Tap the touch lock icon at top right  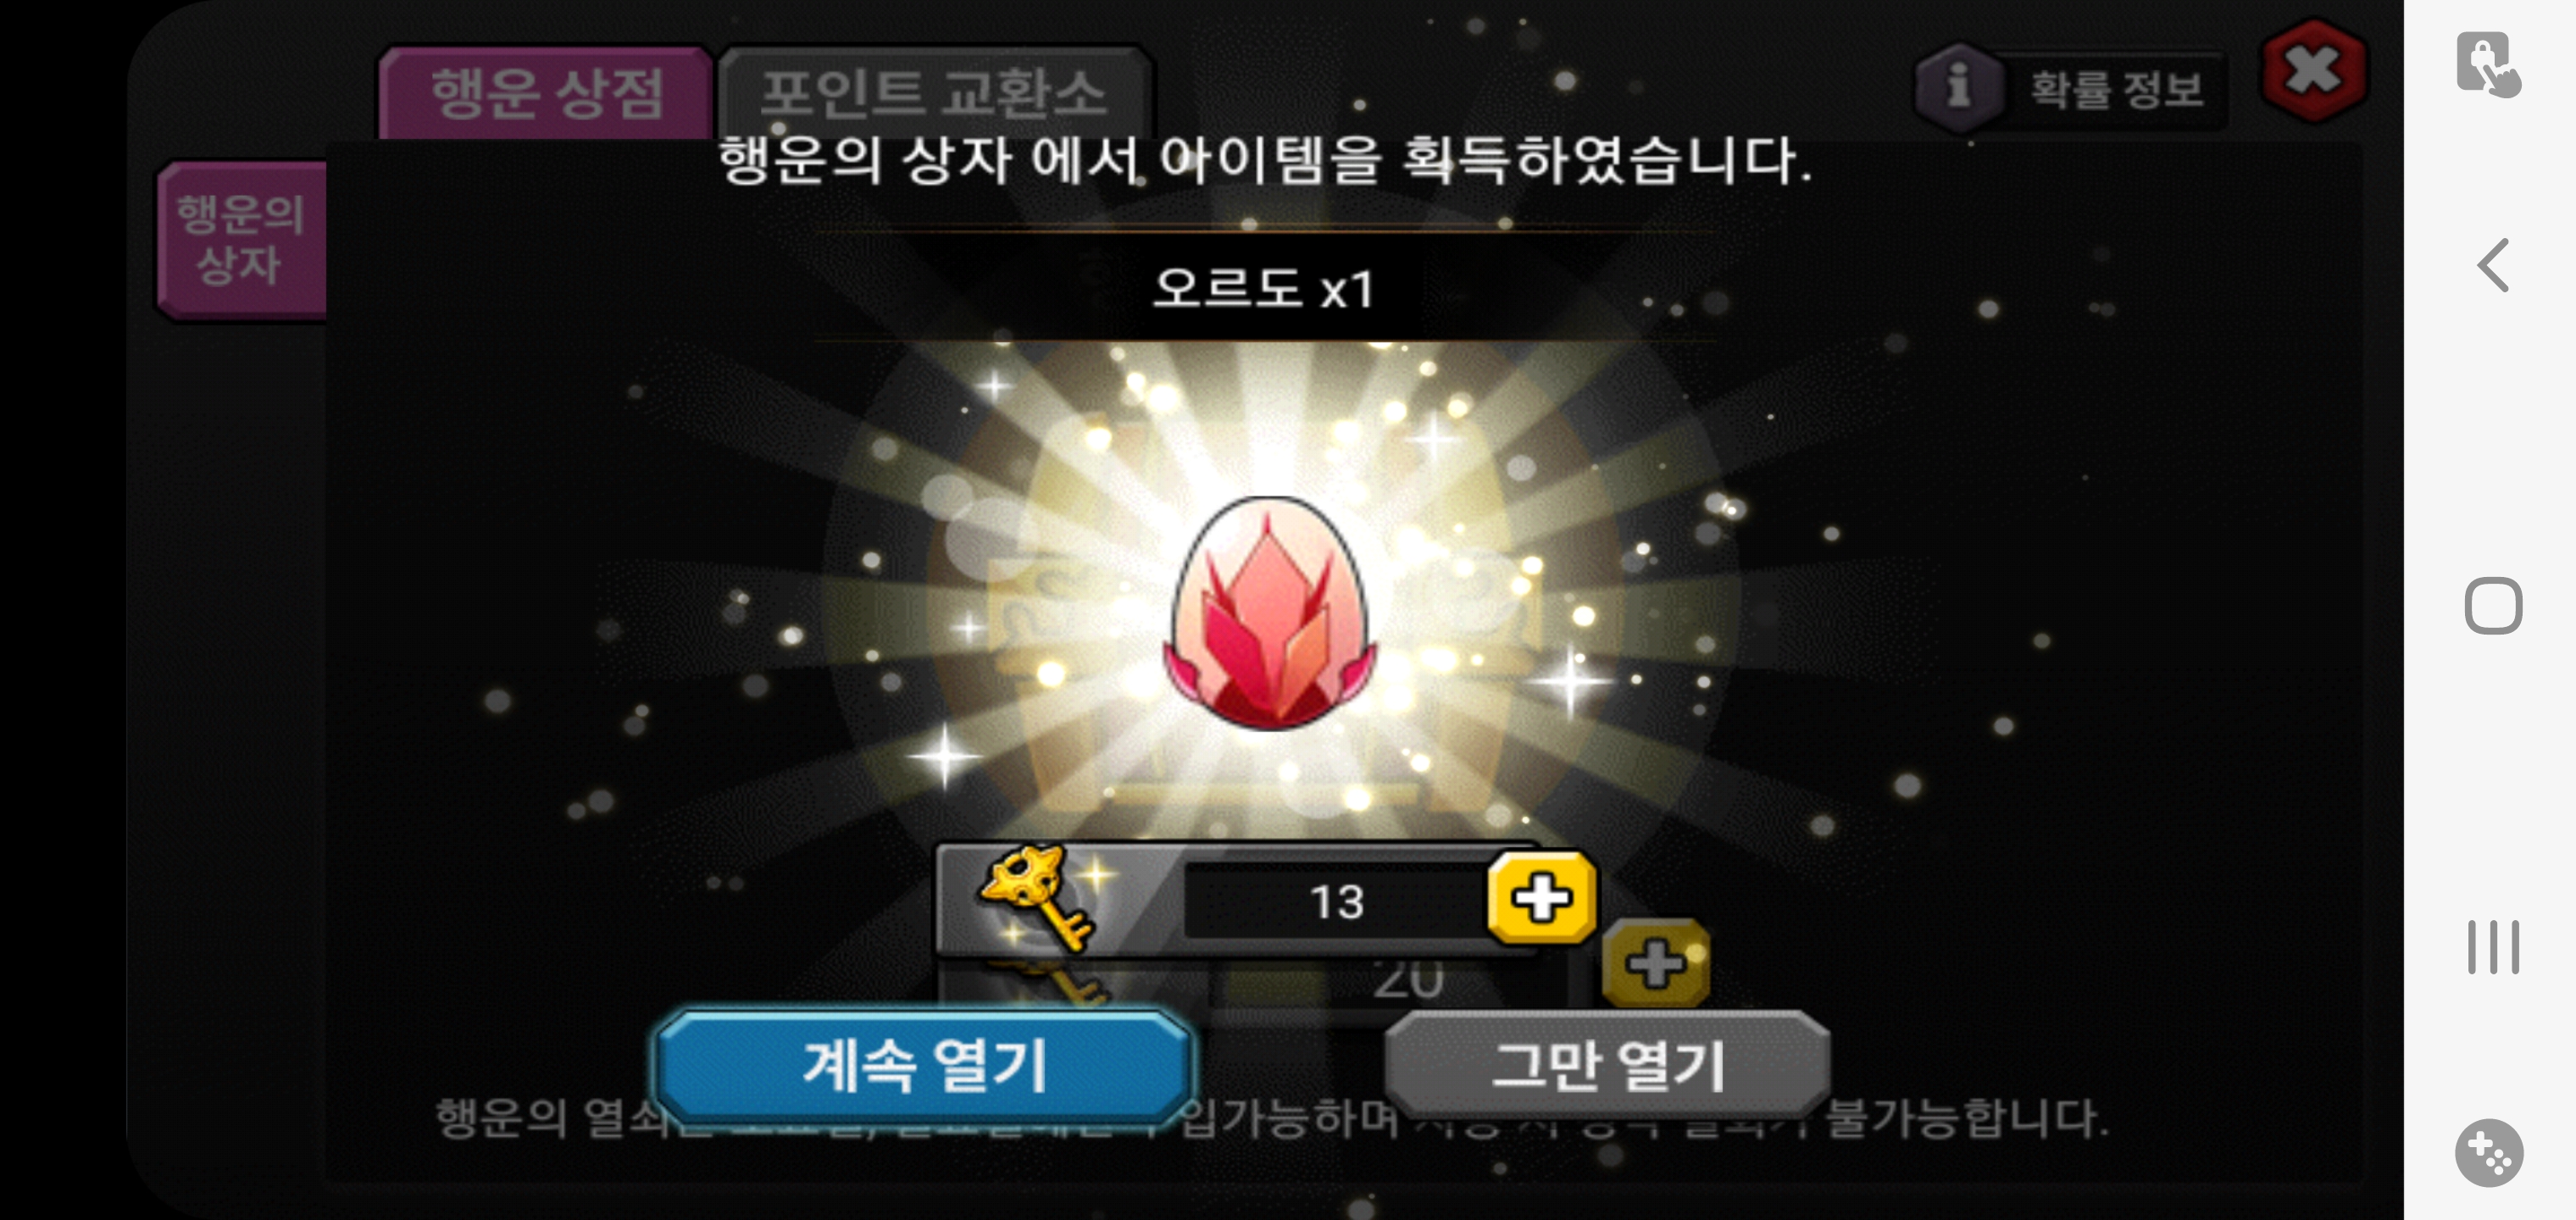2488,64
